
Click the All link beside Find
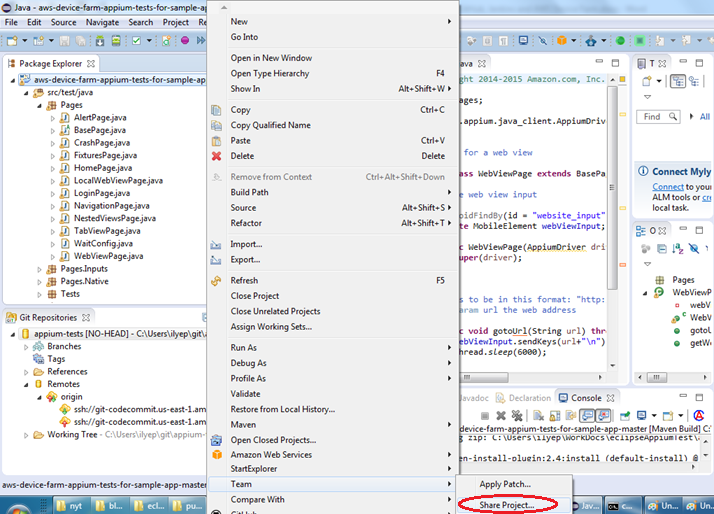coord(704,117)
